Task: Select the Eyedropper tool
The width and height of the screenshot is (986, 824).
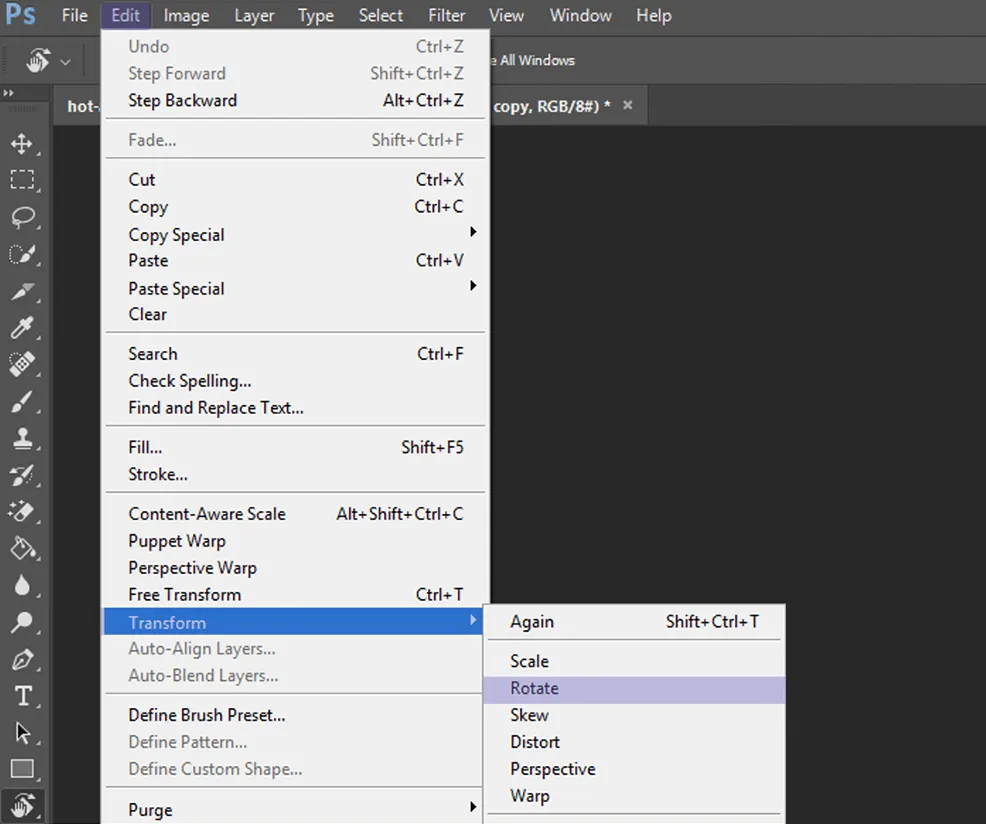Action: point(22,328)
